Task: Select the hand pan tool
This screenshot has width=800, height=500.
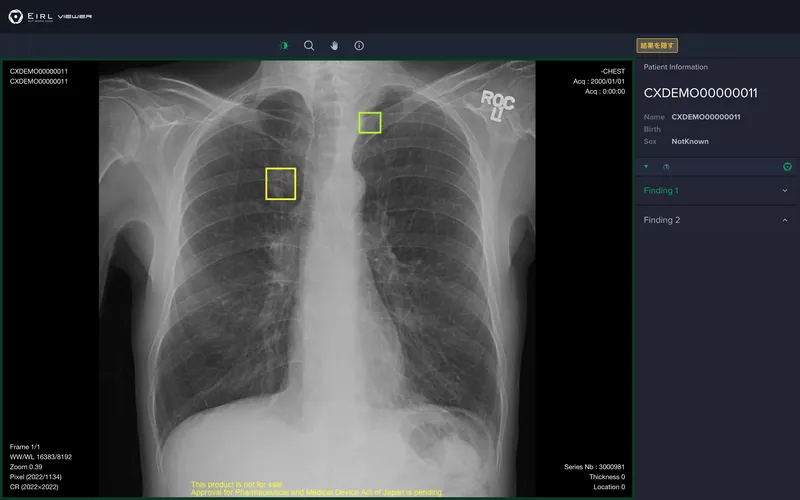Action: (334, 45)
